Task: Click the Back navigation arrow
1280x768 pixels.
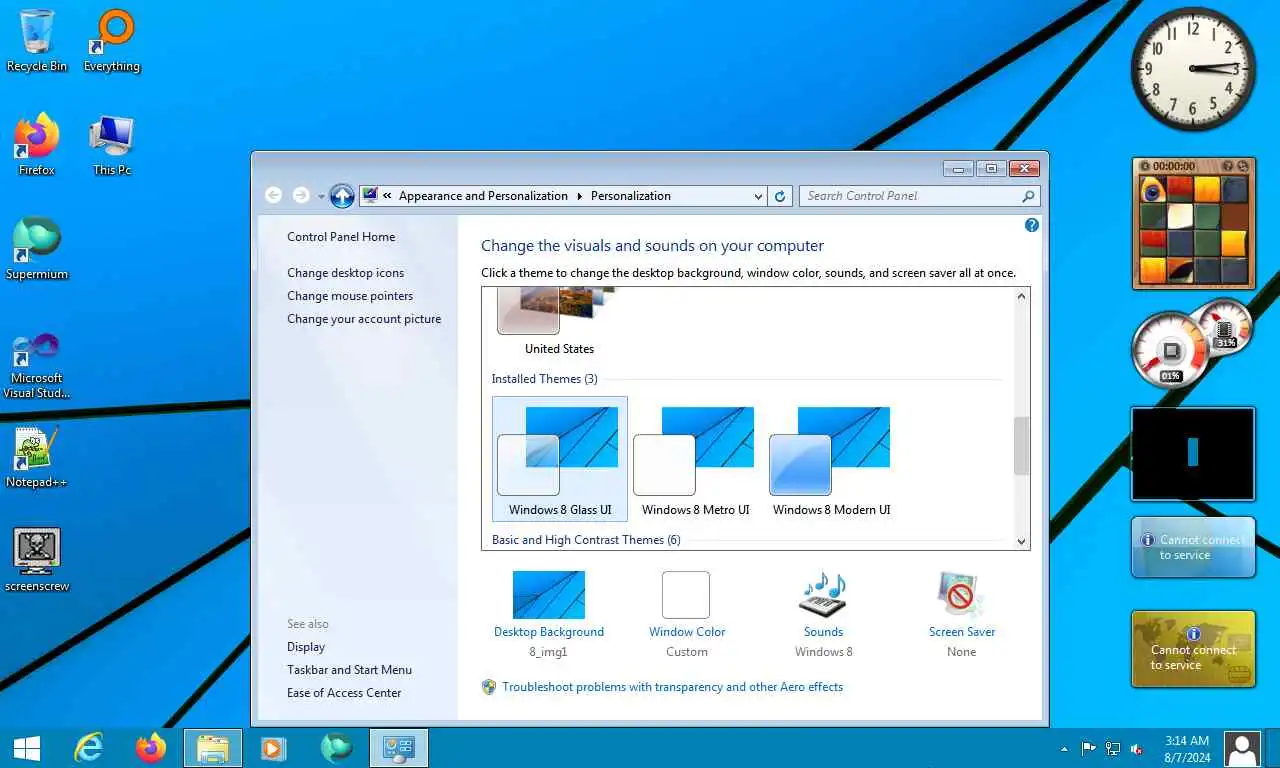Action: tap(273, 196)
